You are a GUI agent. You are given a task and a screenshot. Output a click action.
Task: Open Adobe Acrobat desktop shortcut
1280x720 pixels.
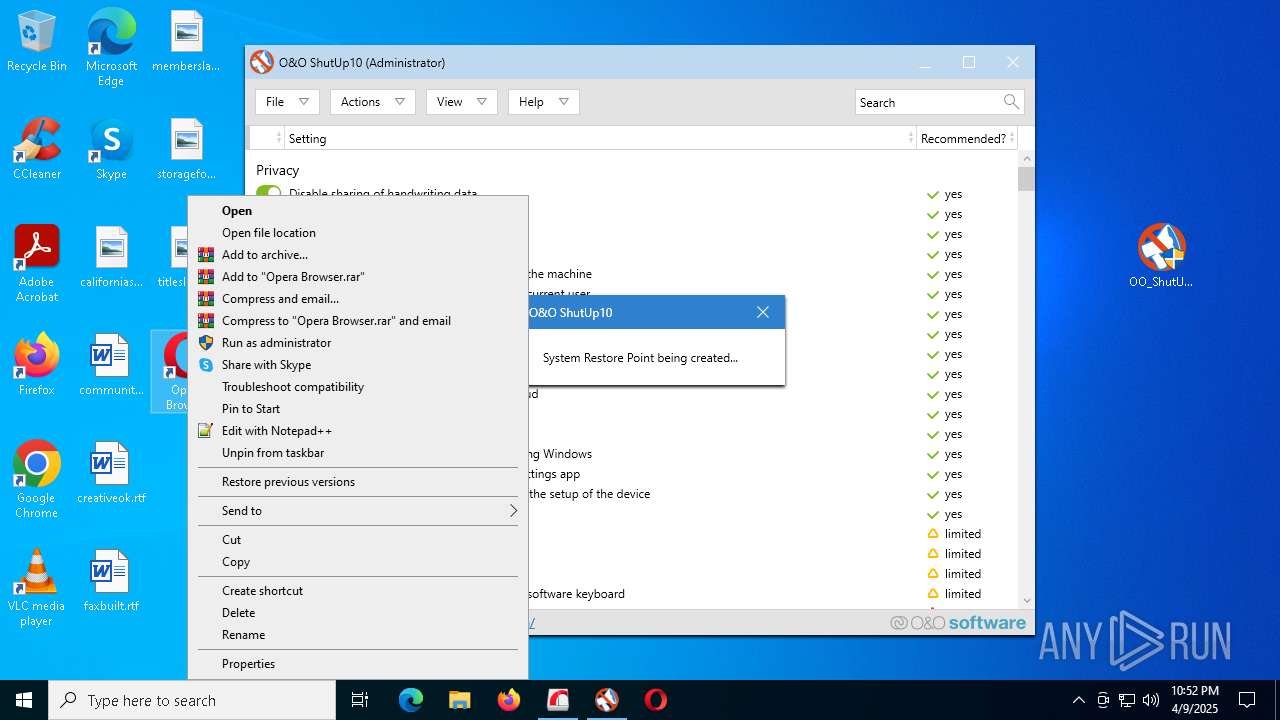point(37,264)
